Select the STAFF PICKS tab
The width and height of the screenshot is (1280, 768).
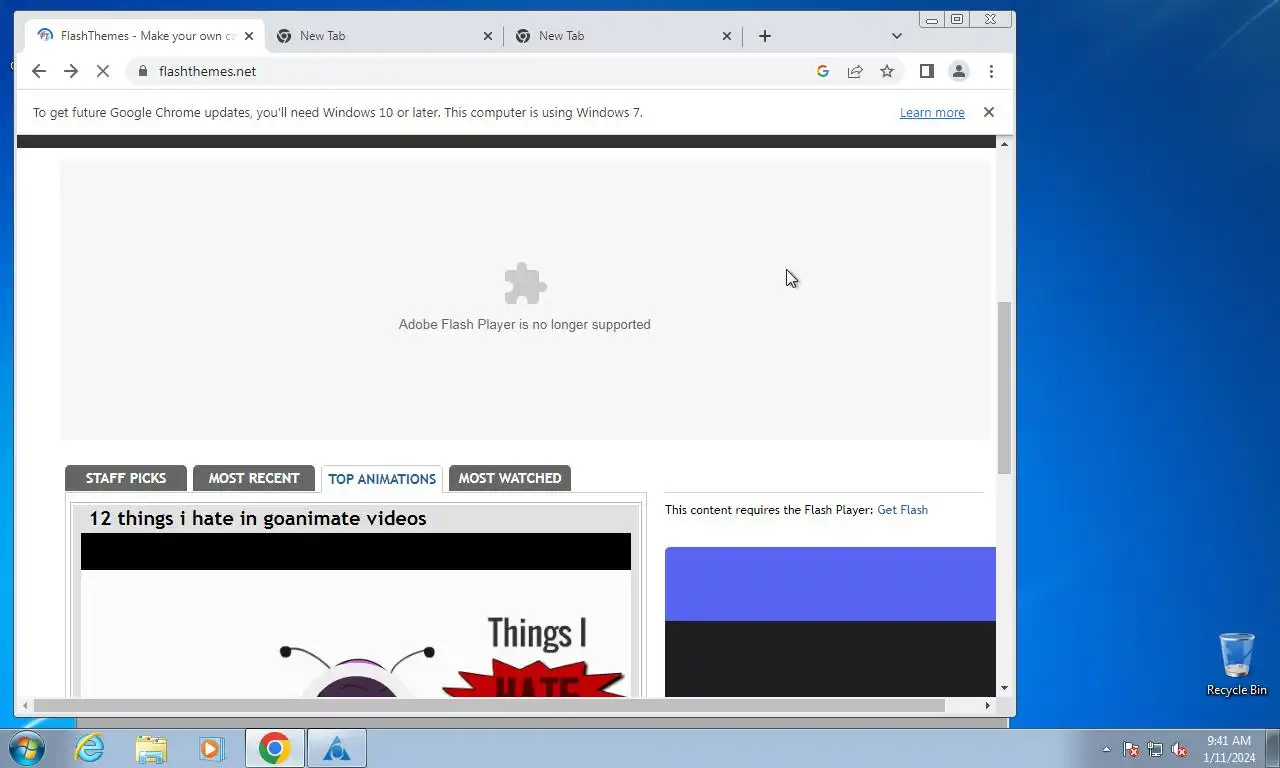tap(126, 478)
